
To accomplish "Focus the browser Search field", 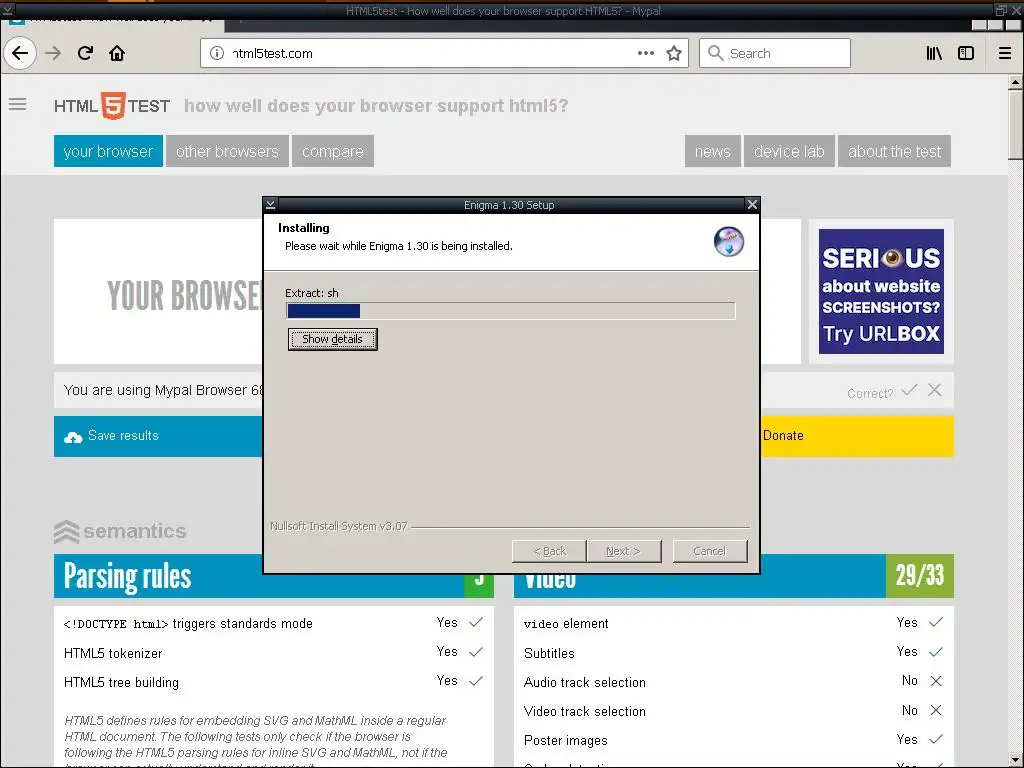I will 775,53.
